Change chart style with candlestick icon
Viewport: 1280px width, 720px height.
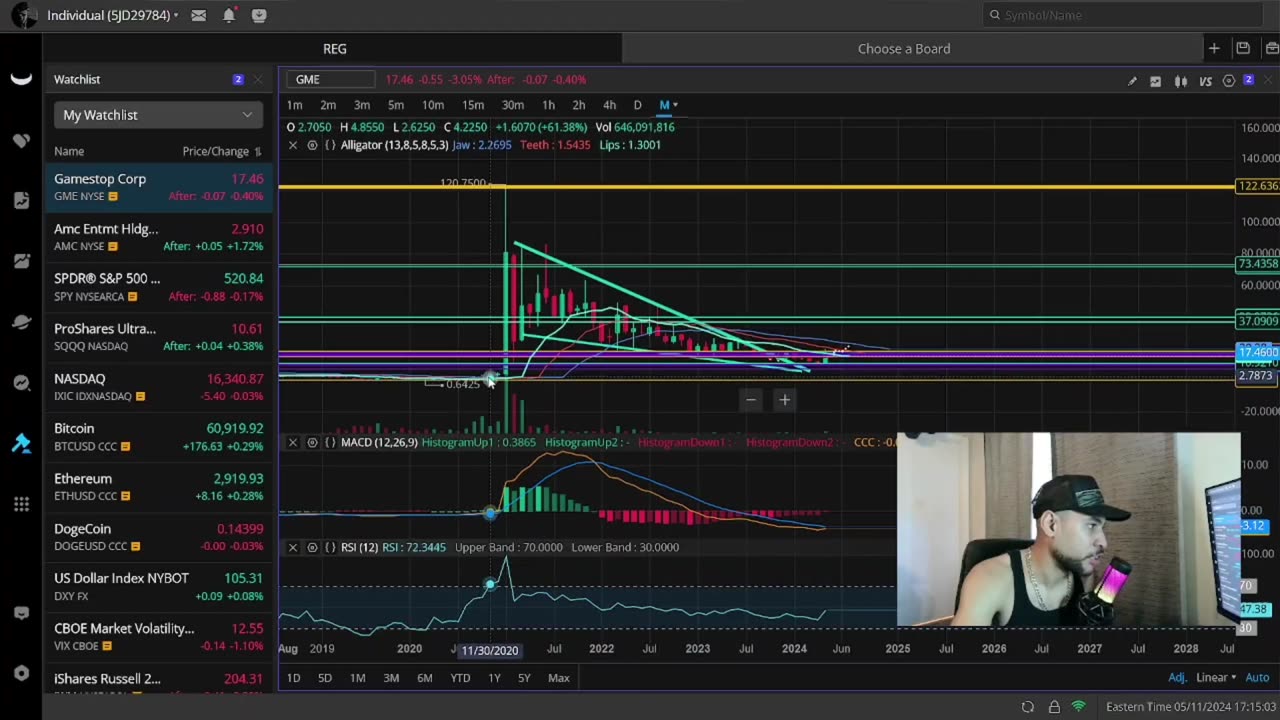[x=1181, y=81]
